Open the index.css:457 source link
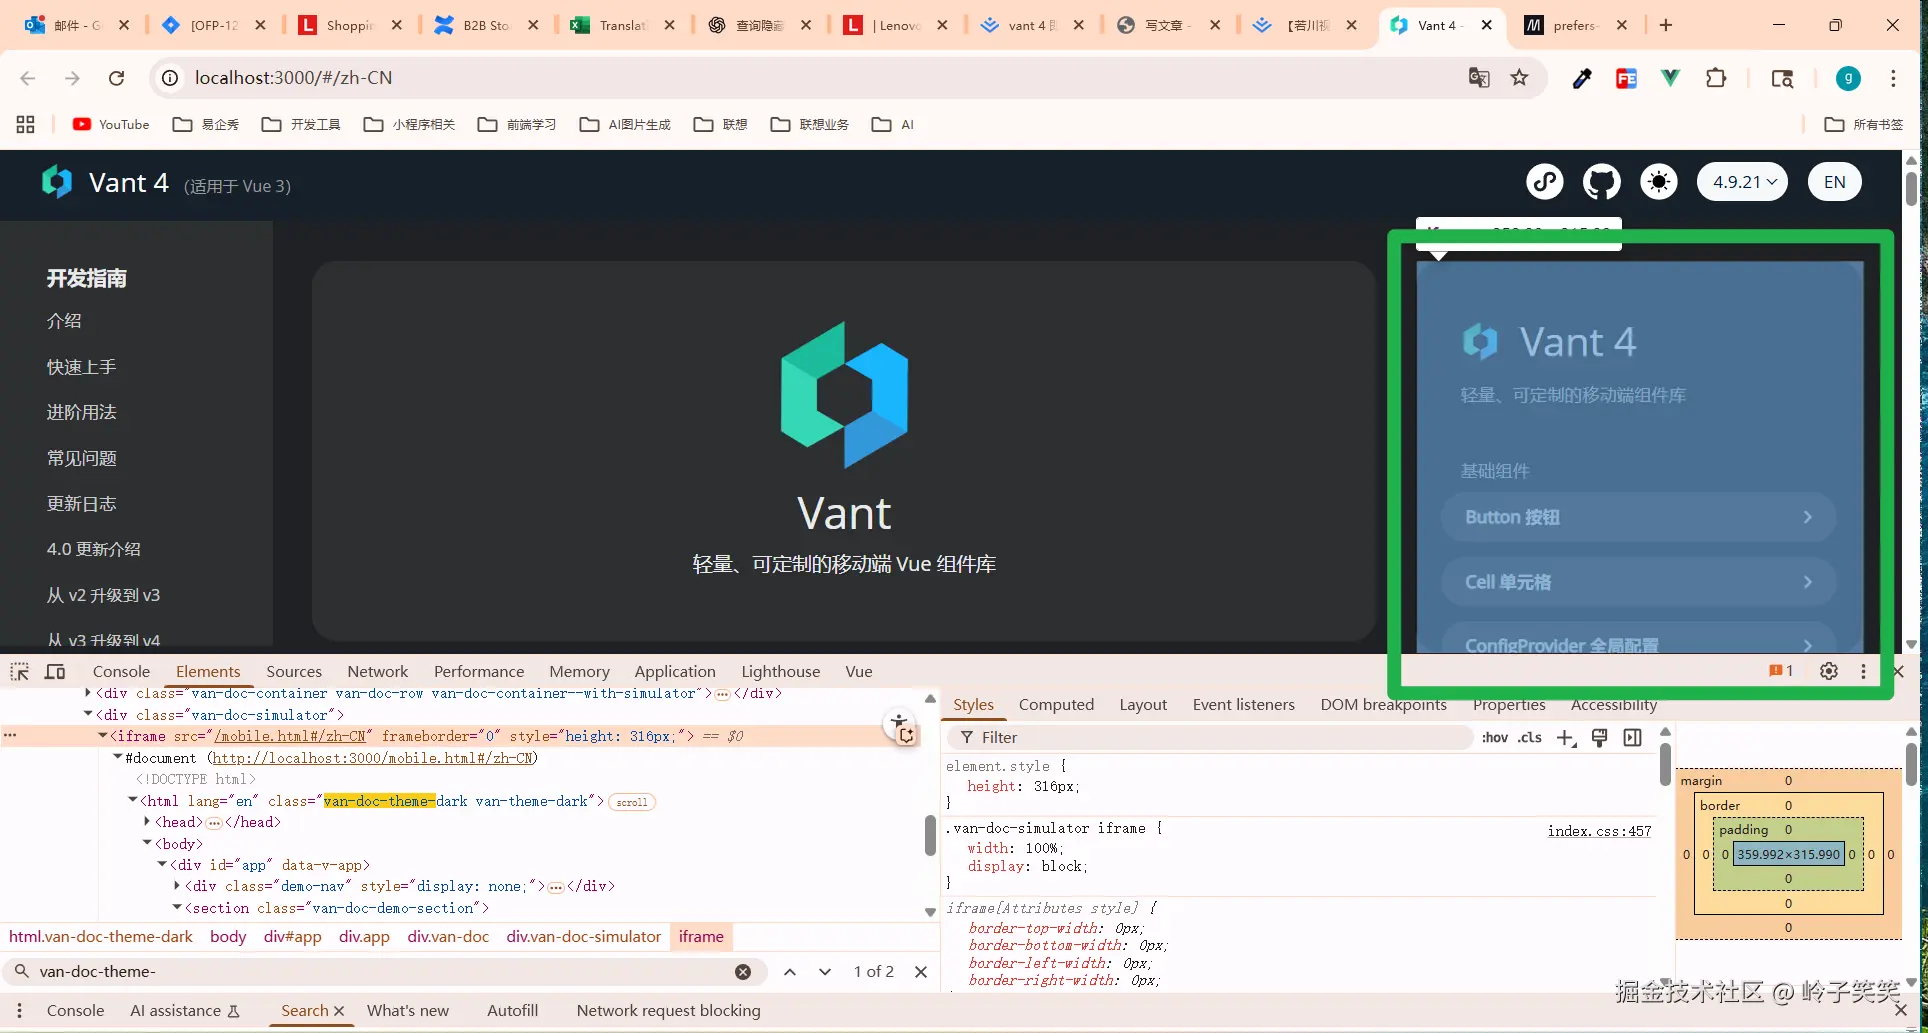Image resolution: width=1928 pixels, height=1033 pixels. [x=1599, y=831]
